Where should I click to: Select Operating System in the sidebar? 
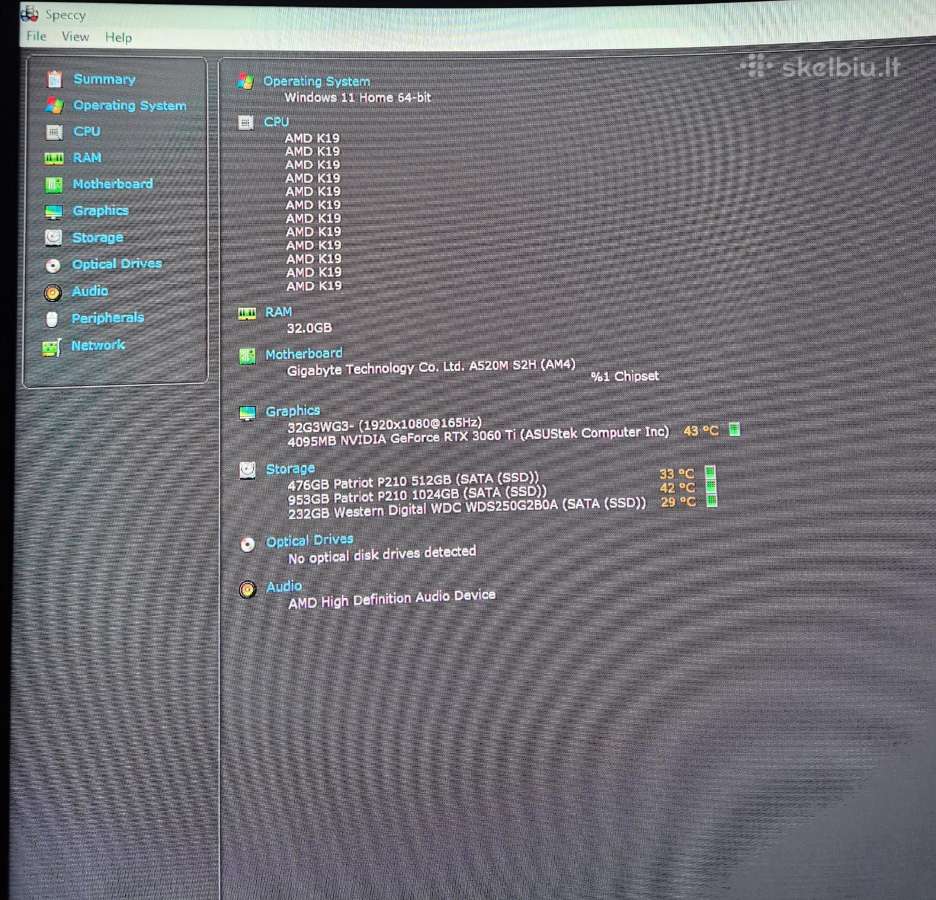pyautogui.click(x=130, y=106)
